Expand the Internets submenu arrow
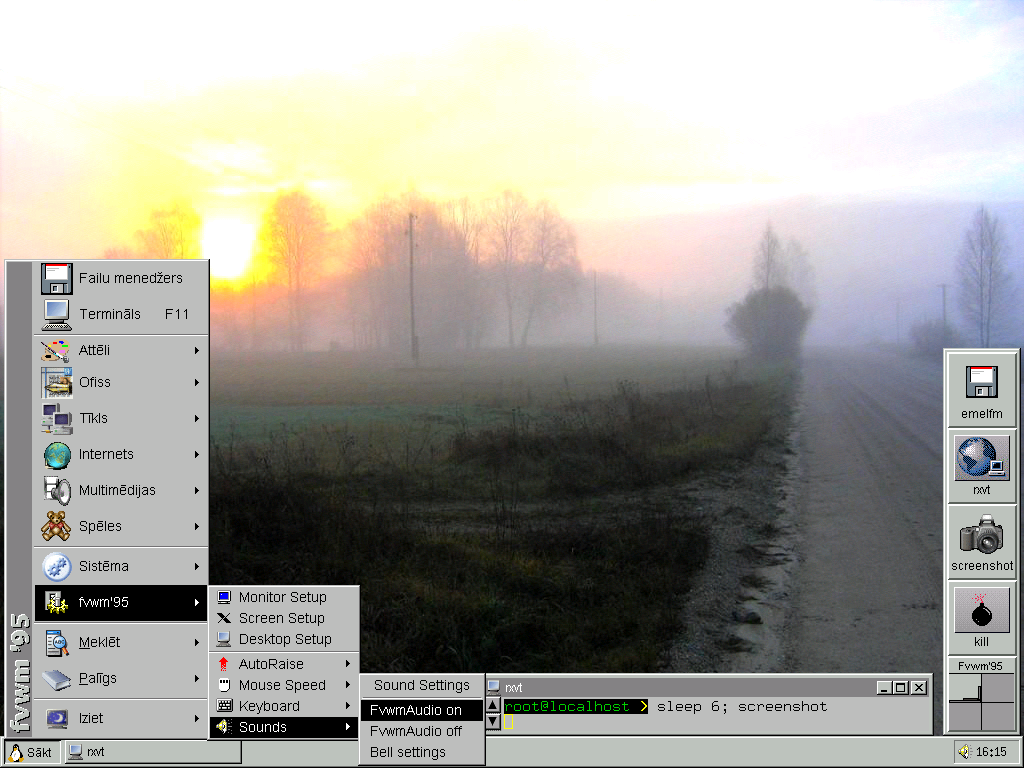The width and height of the screenshot is (1024, 768). 197,455
